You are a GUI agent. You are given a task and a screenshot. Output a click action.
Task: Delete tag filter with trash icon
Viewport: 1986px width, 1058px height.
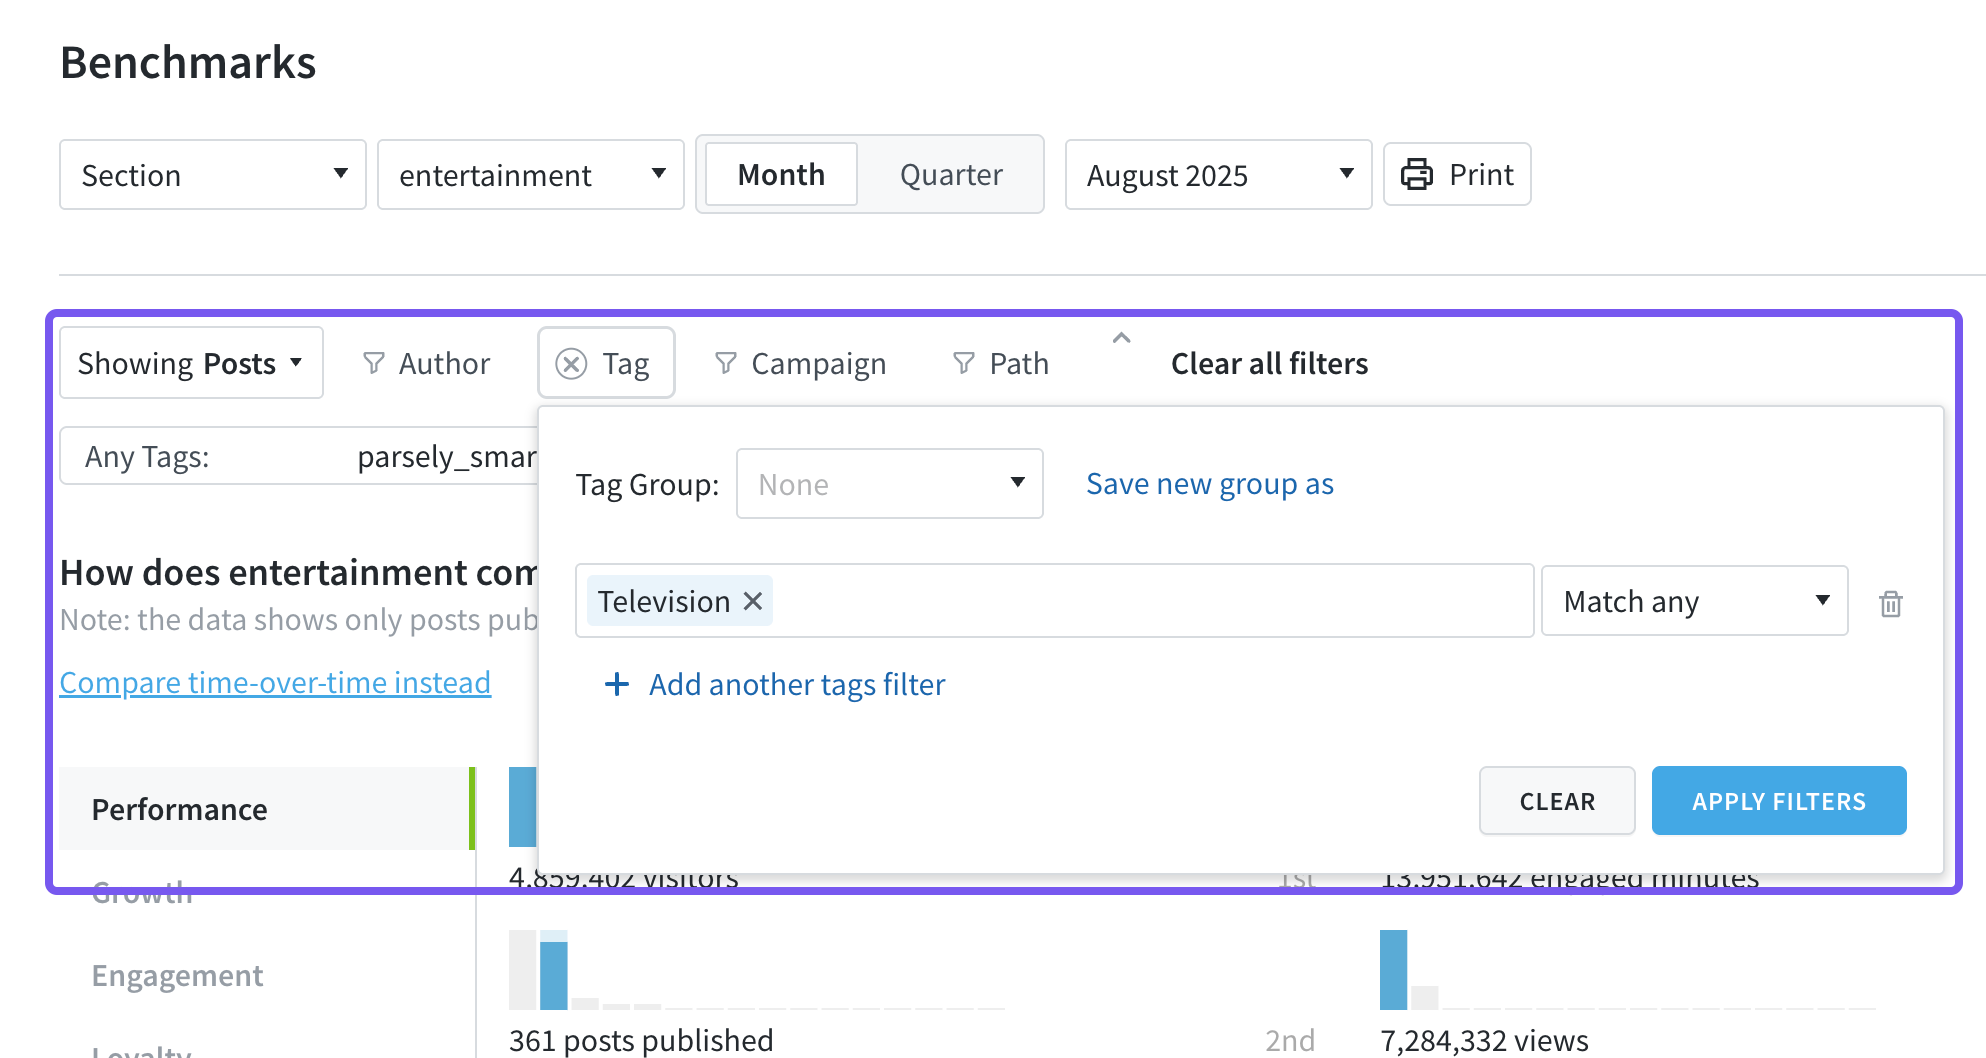click(x=1890, y=604)
